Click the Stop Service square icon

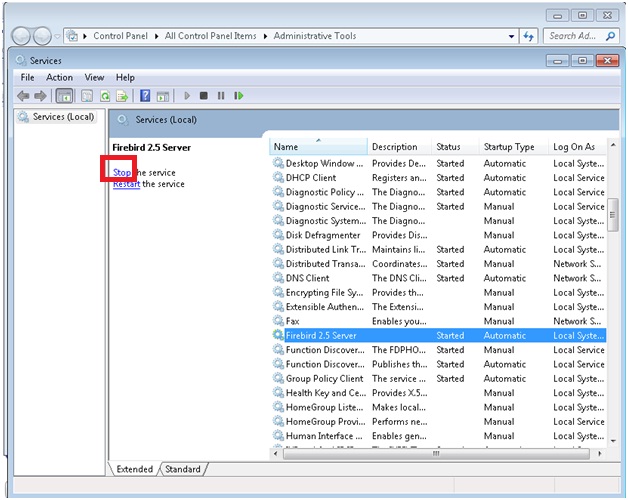coord(203,96)
